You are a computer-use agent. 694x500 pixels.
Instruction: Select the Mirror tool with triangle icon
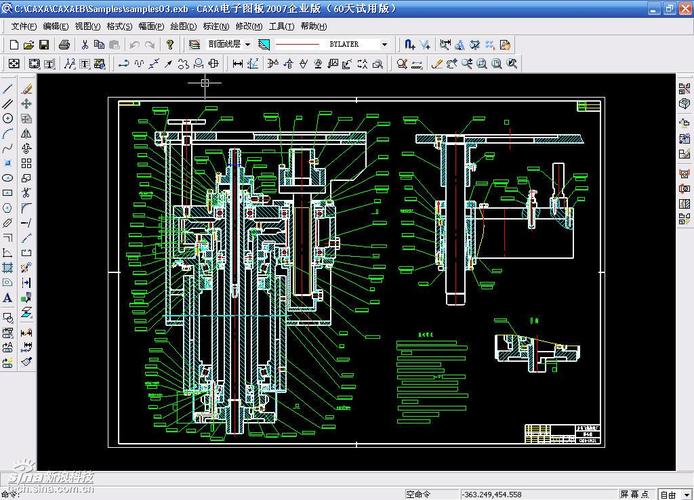26,133
